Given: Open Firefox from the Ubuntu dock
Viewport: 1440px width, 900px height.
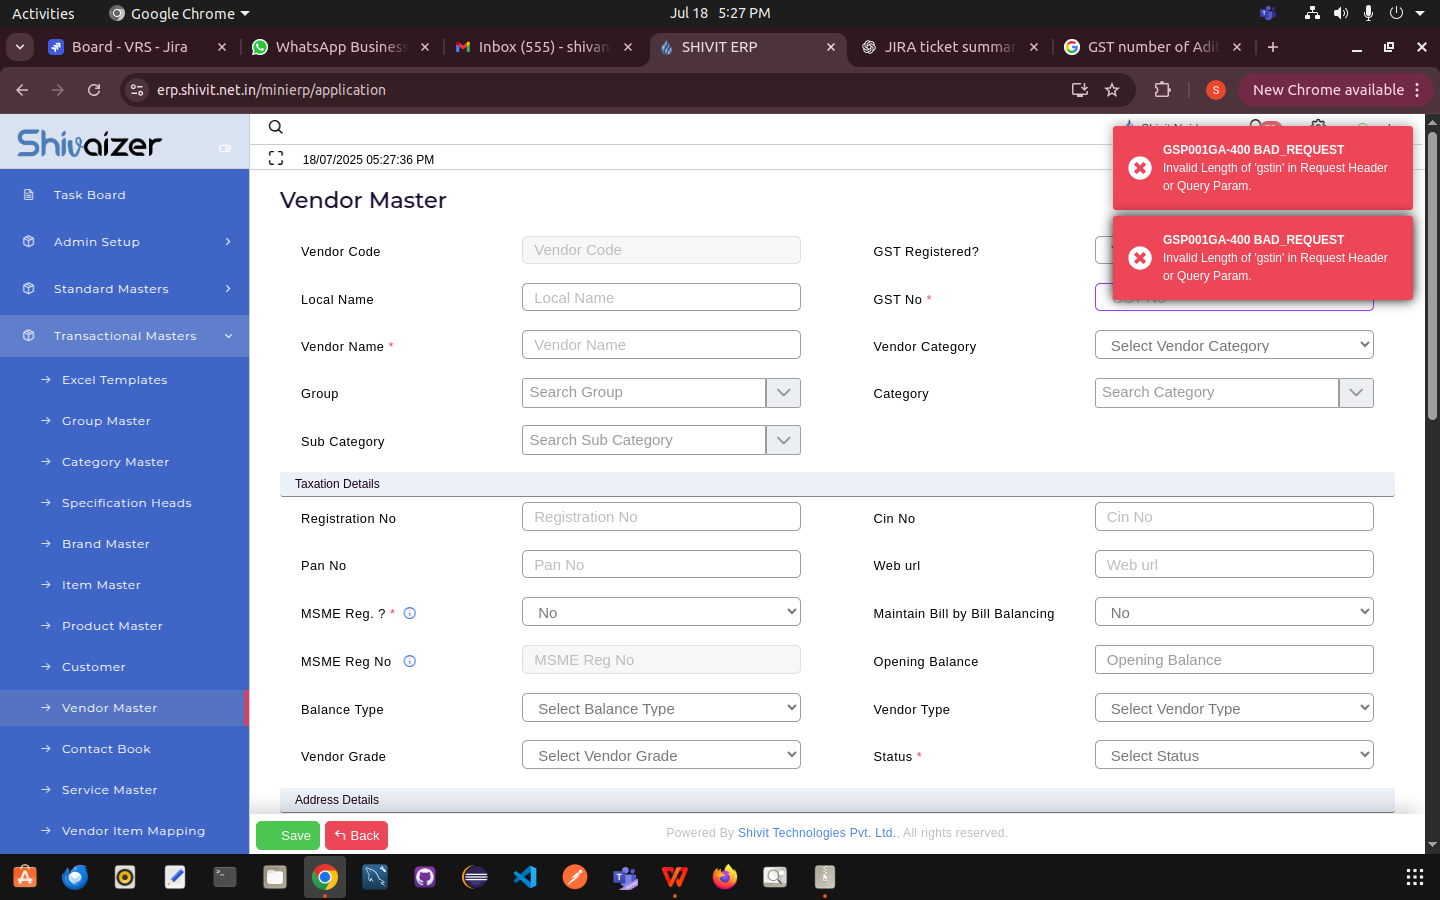Looking at the screenshot, I should (x=725, y=877).
